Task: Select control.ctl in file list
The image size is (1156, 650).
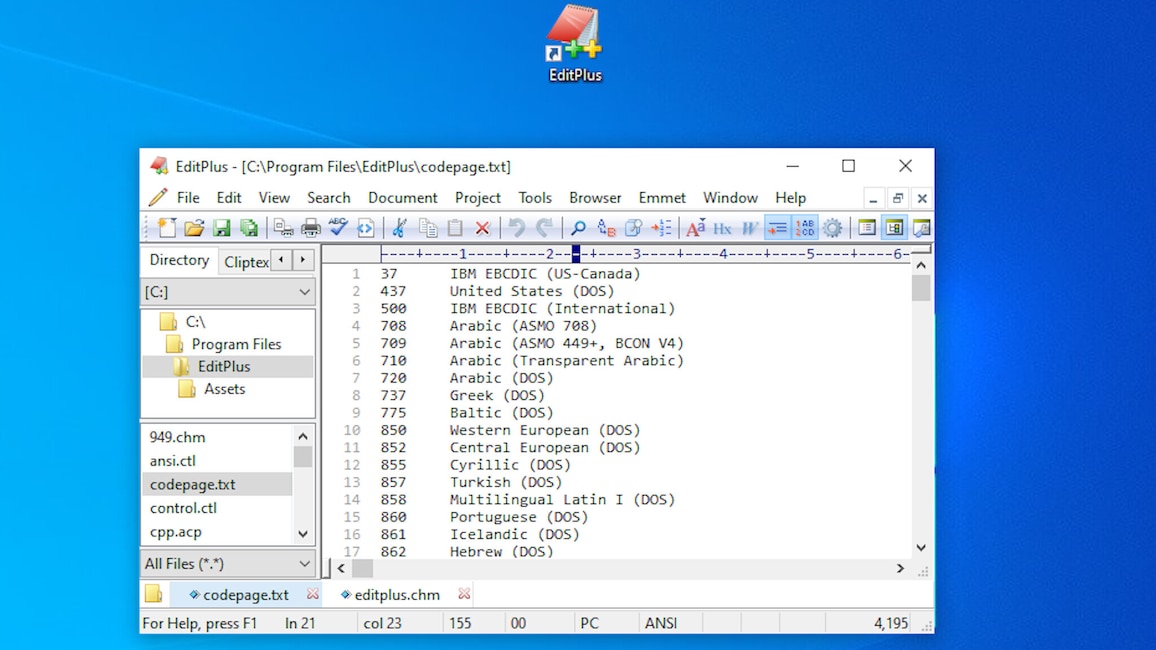Action: (x=183, y=508)
